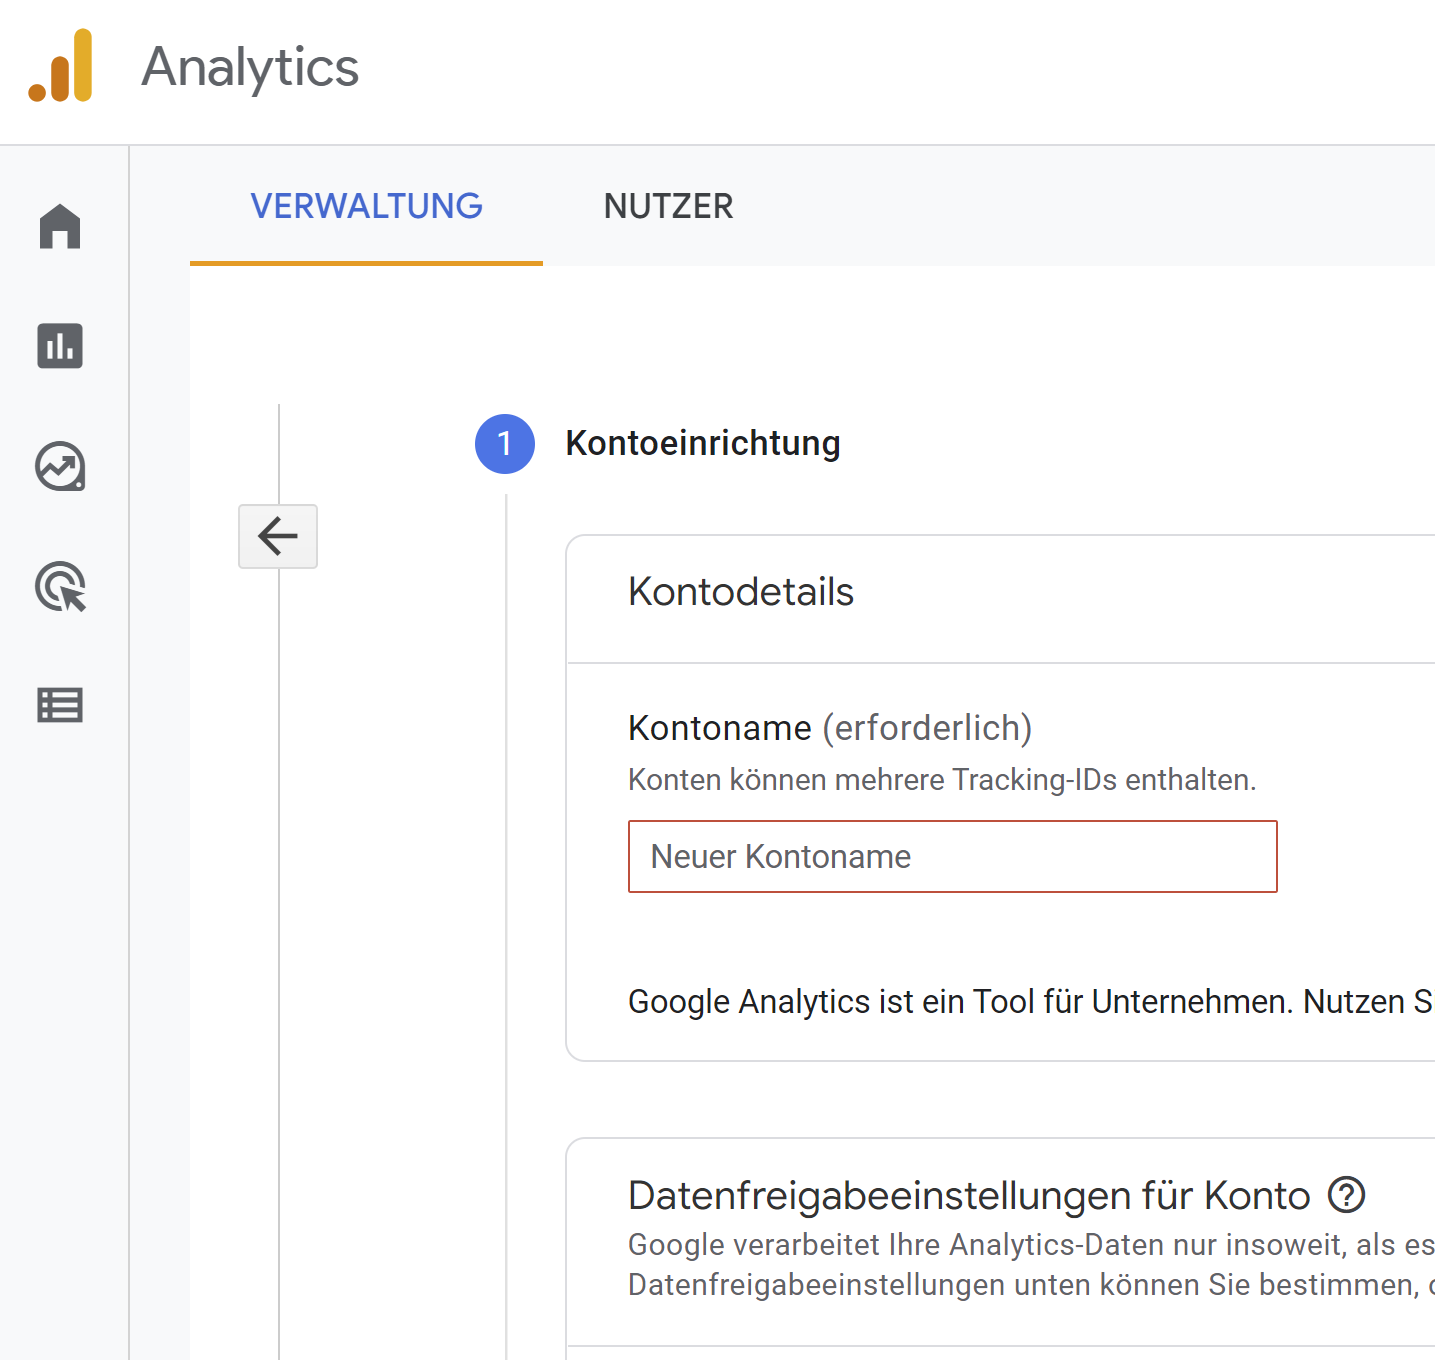Image resolution: width=1435 pixels, height=1360 pixels.
Task: Open the Home page via the house icon
Action: pos(60,227)
